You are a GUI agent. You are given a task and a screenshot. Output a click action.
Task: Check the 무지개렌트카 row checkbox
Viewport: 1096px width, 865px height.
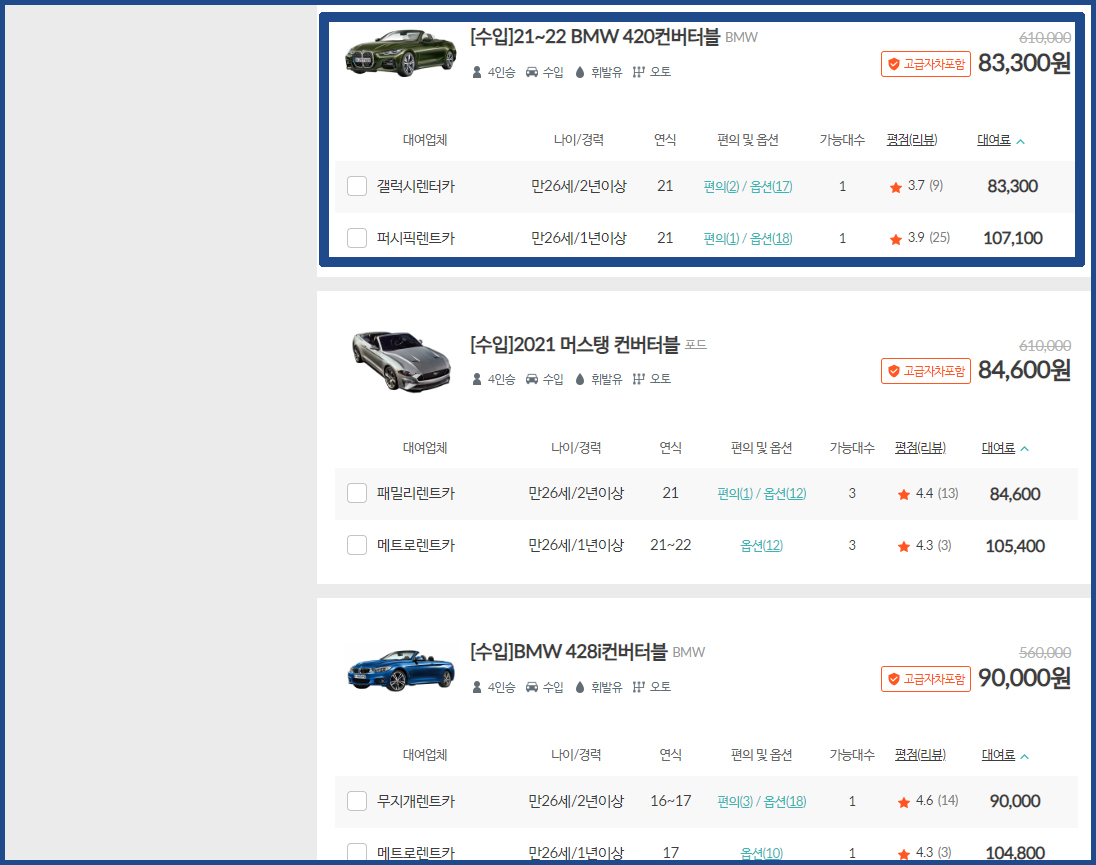[357, 801]
